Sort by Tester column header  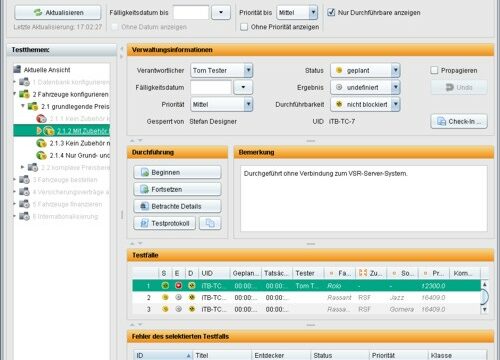coord(309,273)
